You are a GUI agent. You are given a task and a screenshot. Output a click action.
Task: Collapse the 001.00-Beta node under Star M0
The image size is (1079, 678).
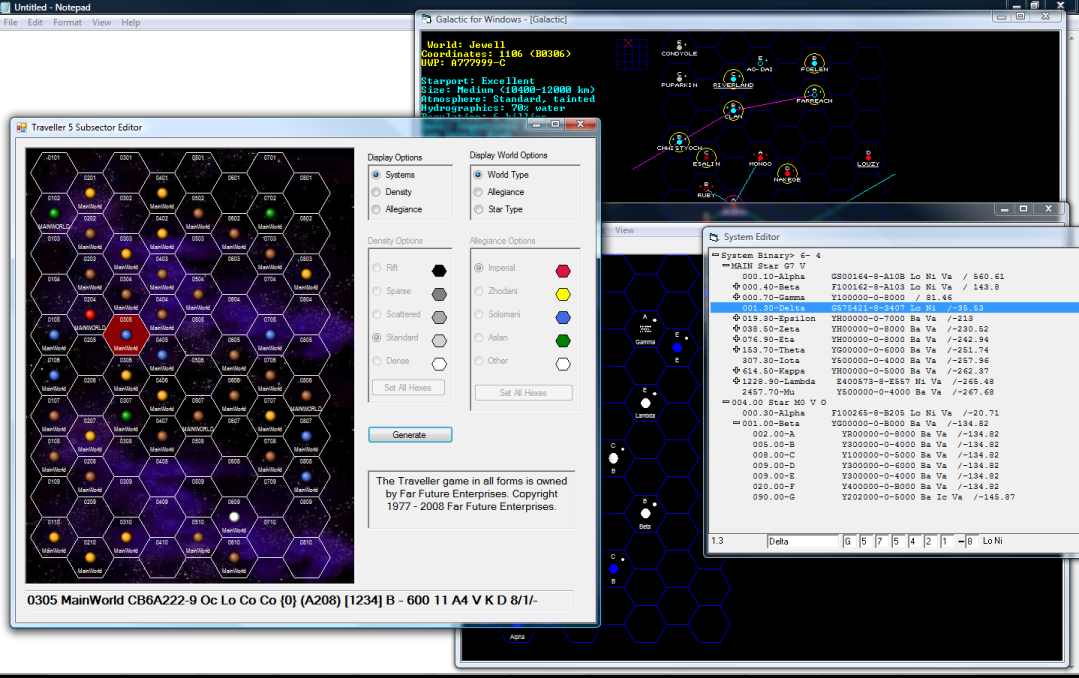tap(736, 423)
